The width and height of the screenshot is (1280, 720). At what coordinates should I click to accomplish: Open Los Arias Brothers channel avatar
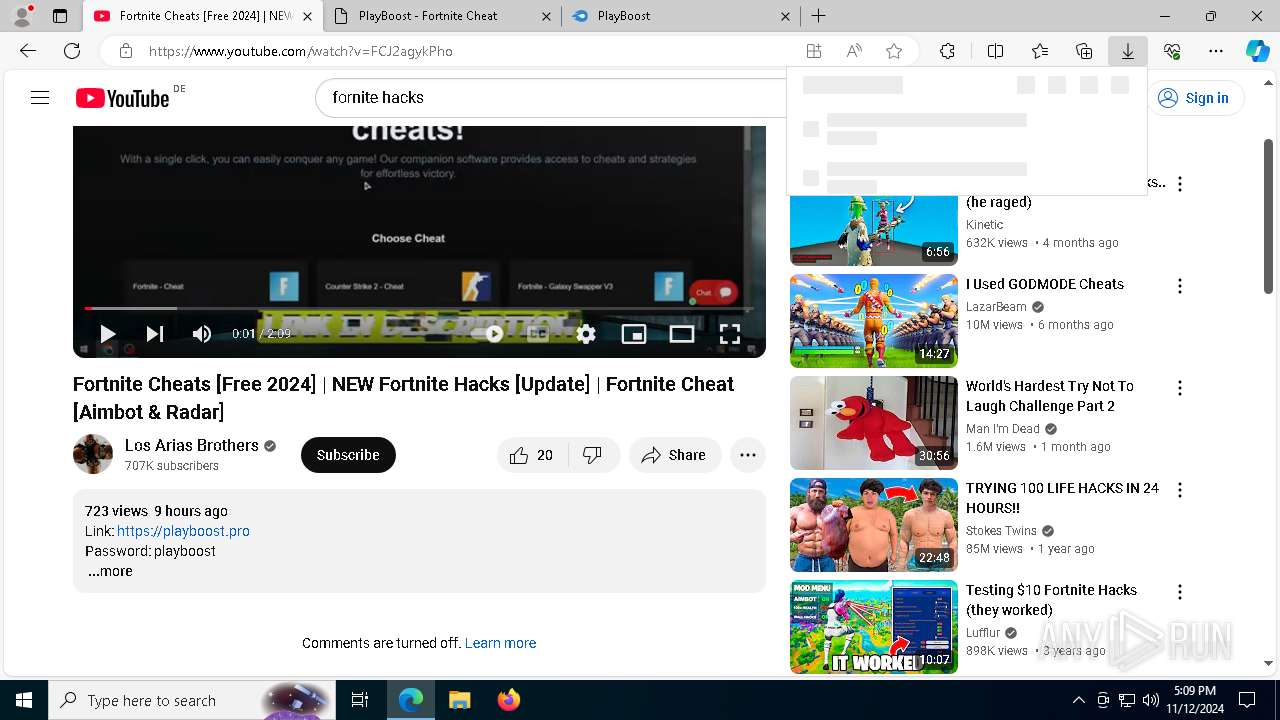pyautogui.click(x=93, y=454)
